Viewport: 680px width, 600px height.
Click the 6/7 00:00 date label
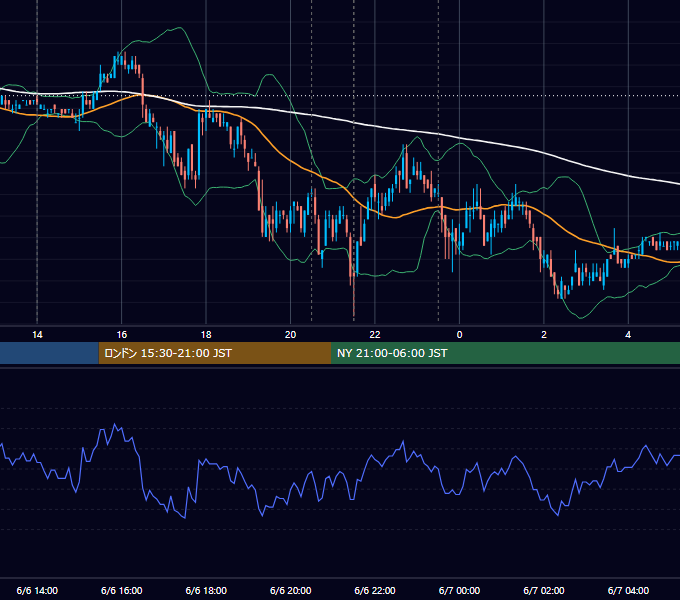(459, 590)
